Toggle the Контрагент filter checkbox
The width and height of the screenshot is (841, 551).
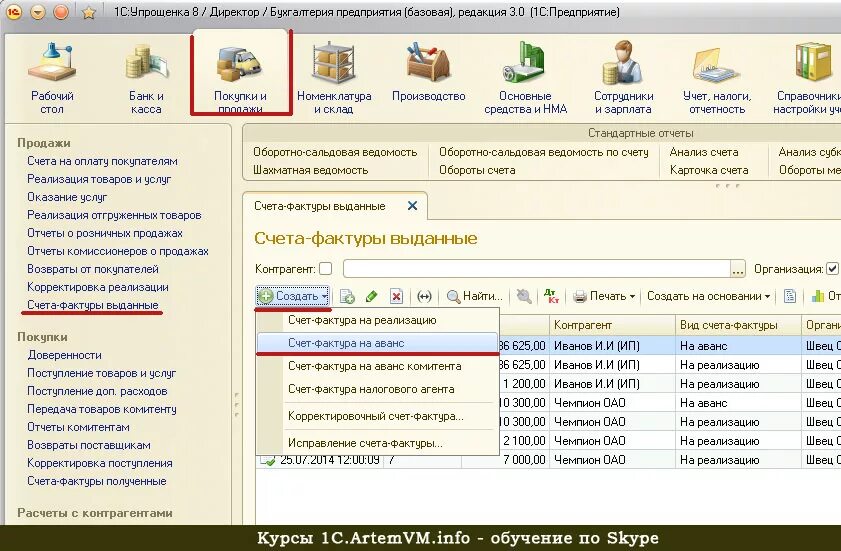325,268
